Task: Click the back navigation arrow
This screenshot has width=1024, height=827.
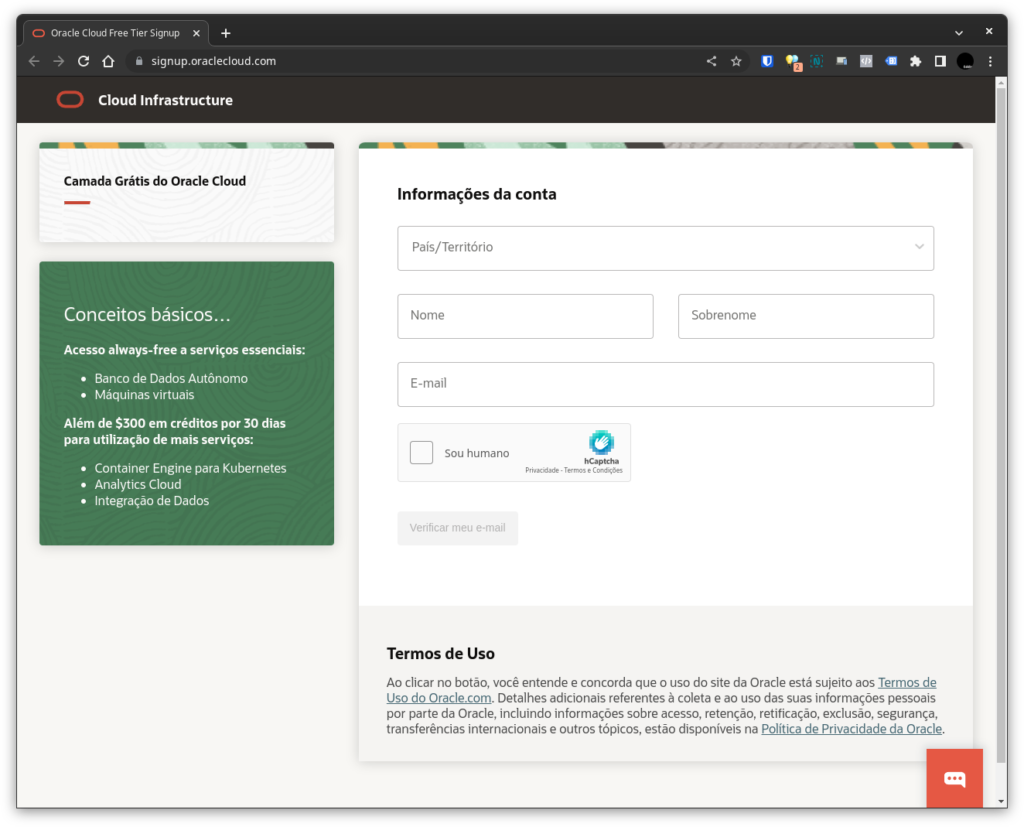Action: tap(34, 61)
